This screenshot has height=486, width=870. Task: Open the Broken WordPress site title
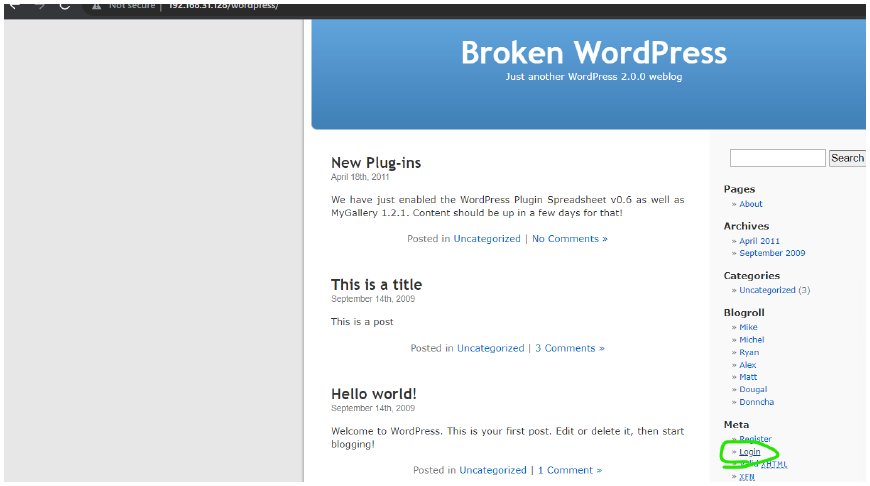pyautogui.click(x=594, y=53)
